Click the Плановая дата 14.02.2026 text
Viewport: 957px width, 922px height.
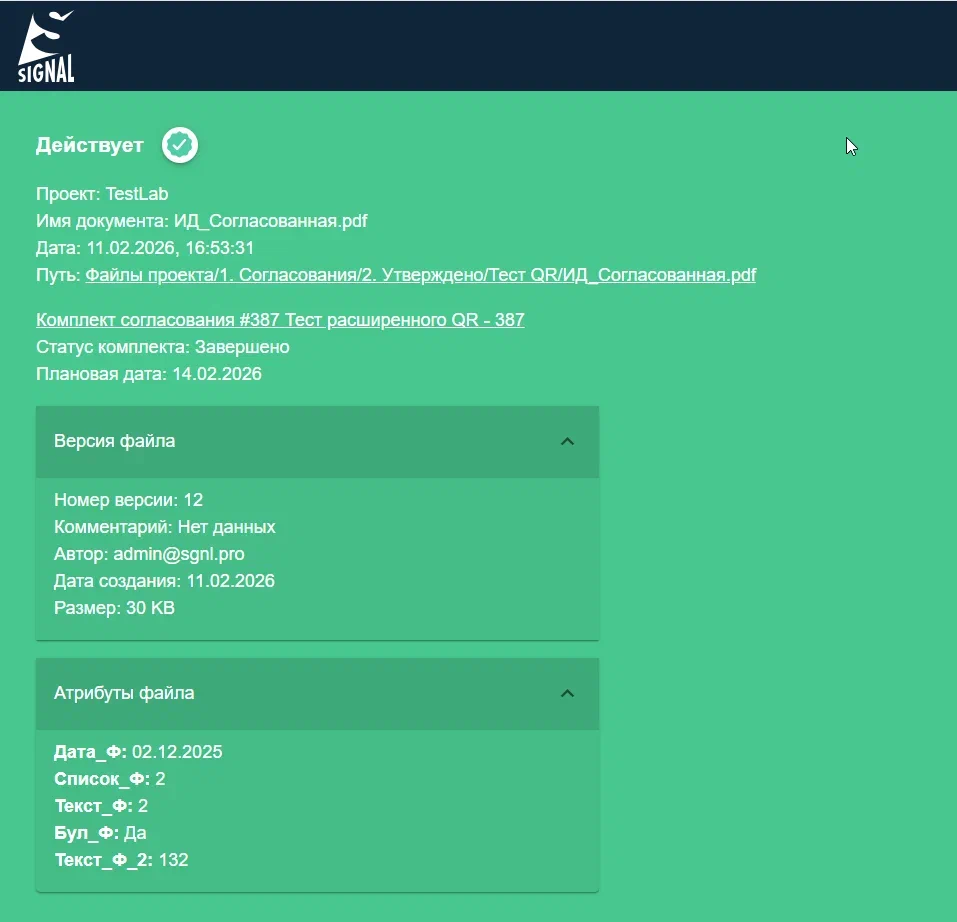point(148,374)
